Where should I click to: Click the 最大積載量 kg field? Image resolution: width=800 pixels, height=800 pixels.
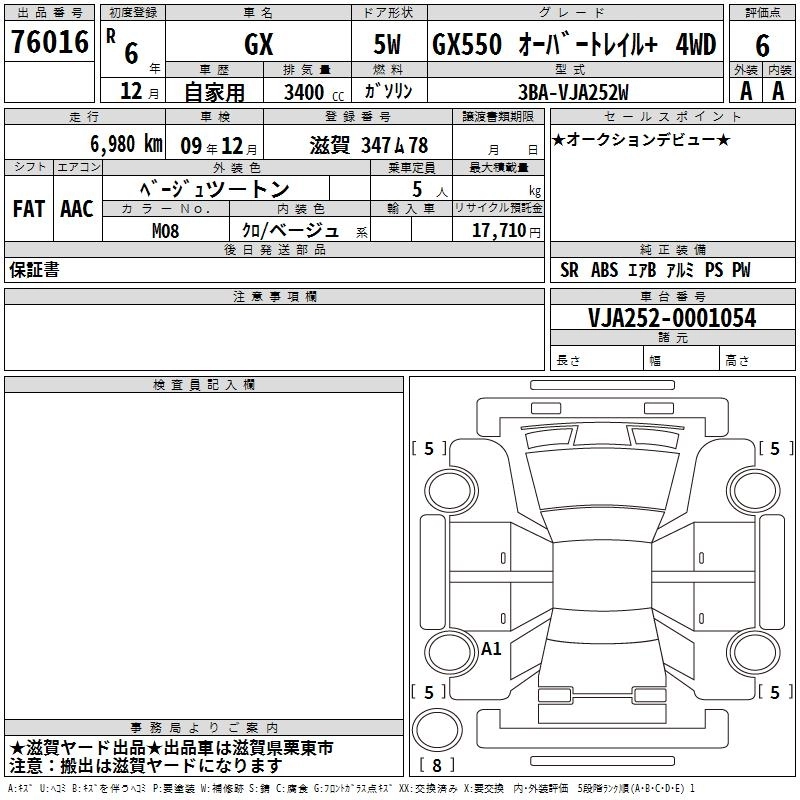tap(498, 187)
